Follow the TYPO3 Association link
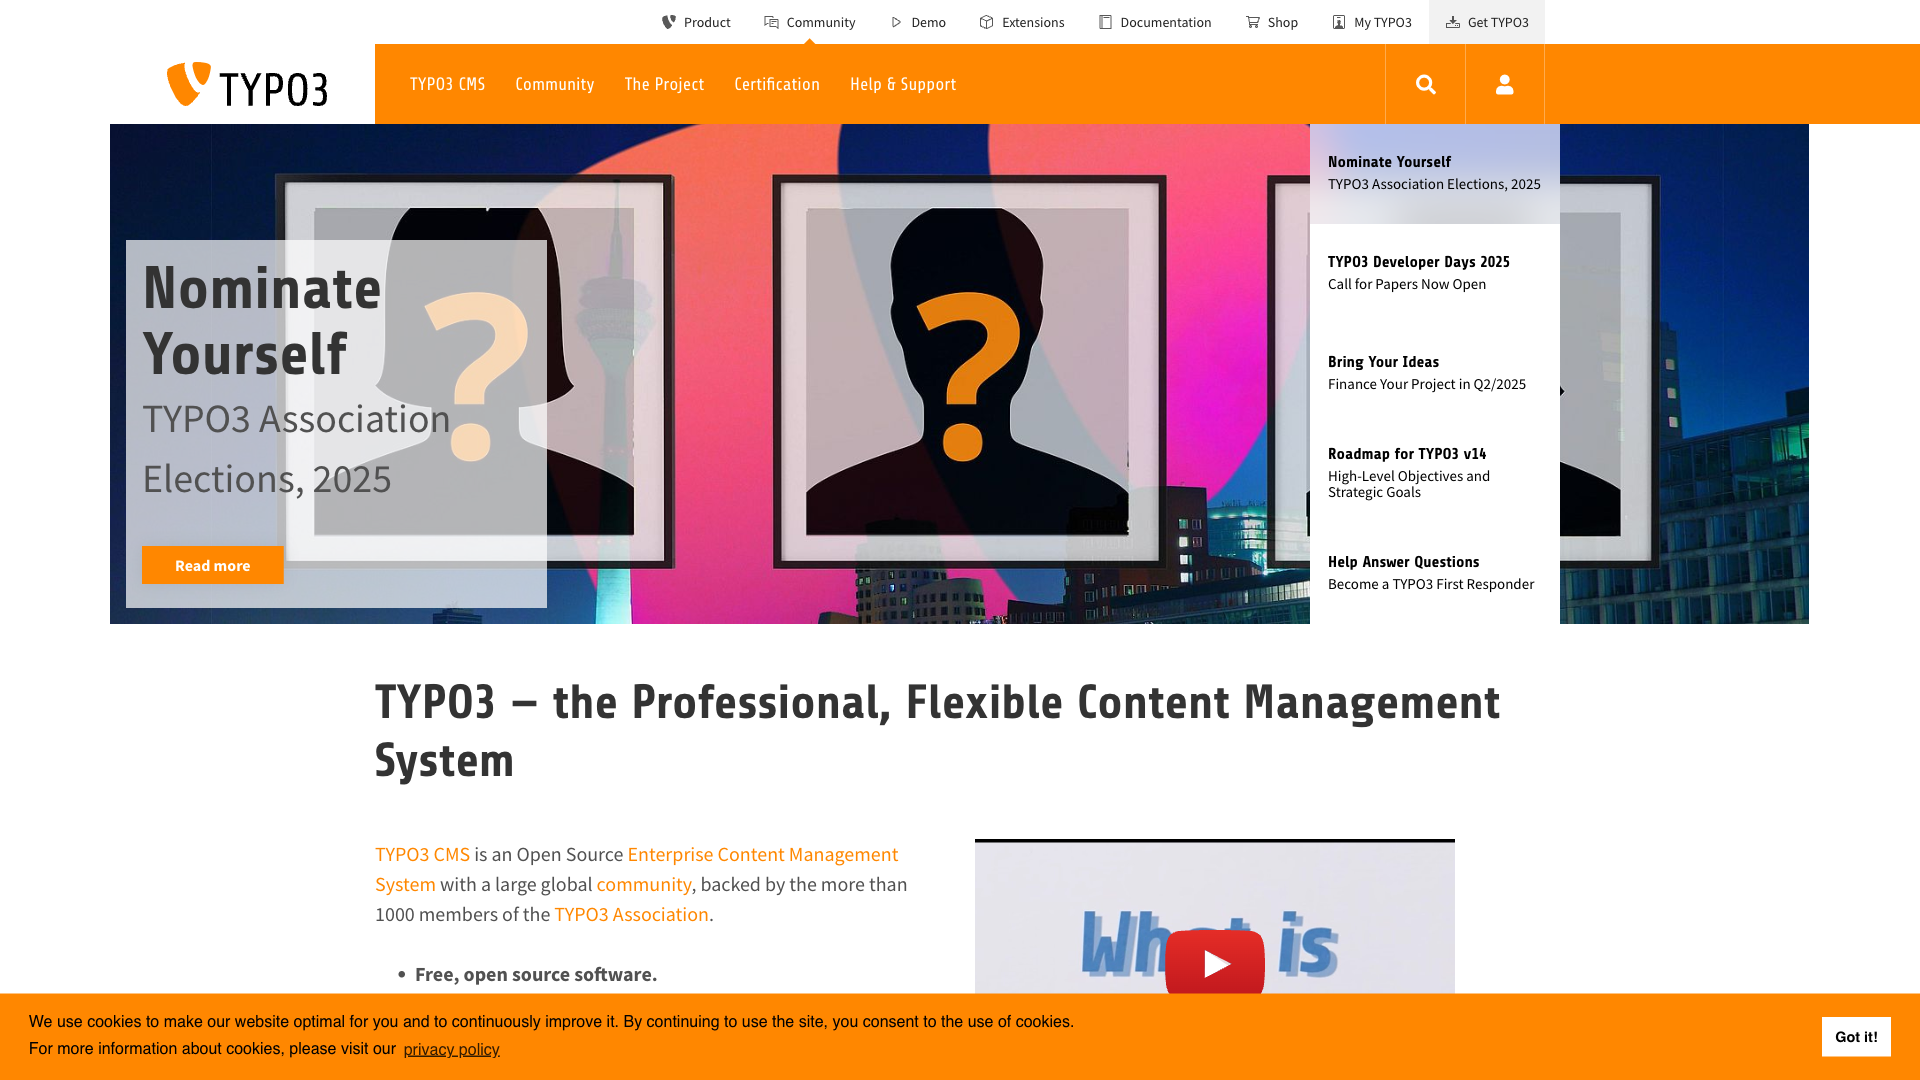1920x1080 pixels. click(631, 914)
